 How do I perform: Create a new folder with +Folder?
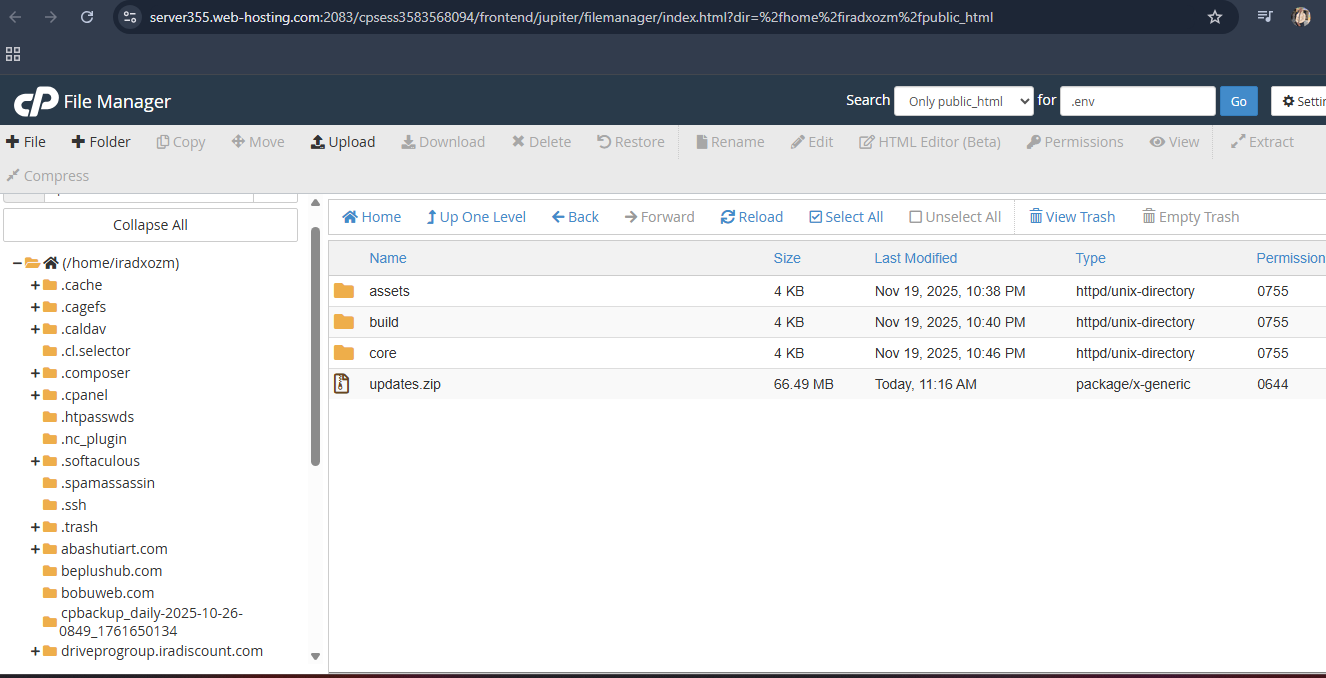(101, 142)
